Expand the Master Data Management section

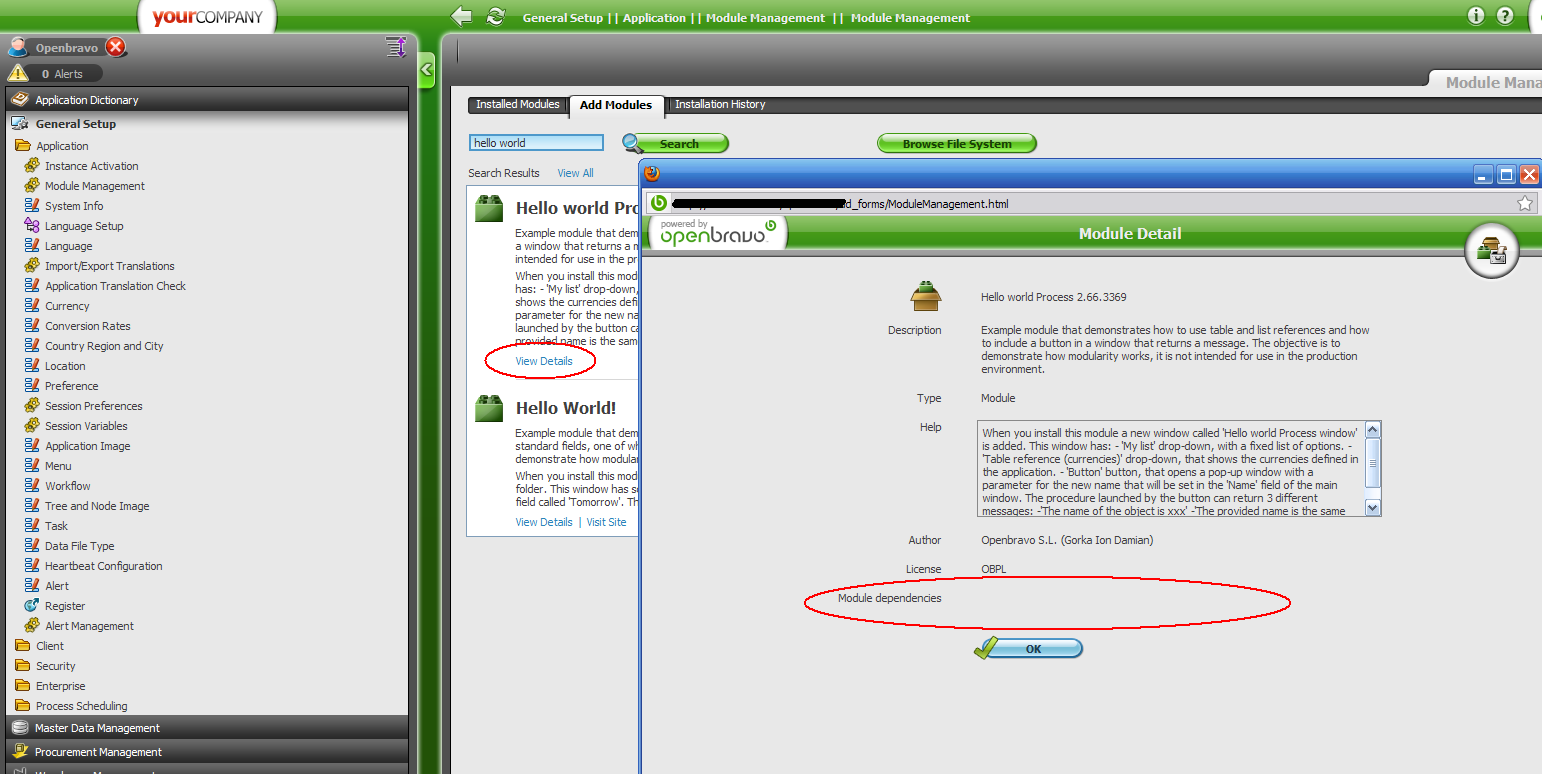(x=208, y=728)
